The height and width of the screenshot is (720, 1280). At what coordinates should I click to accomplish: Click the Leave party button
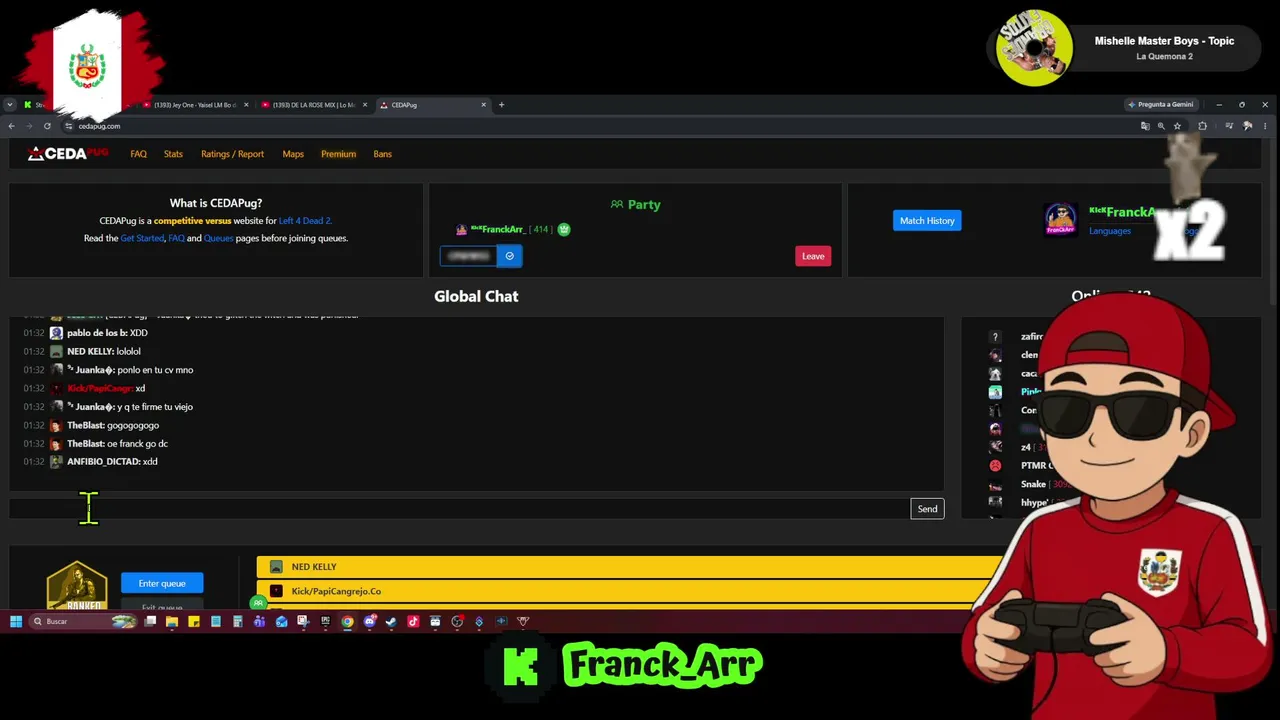pos(813,256)
